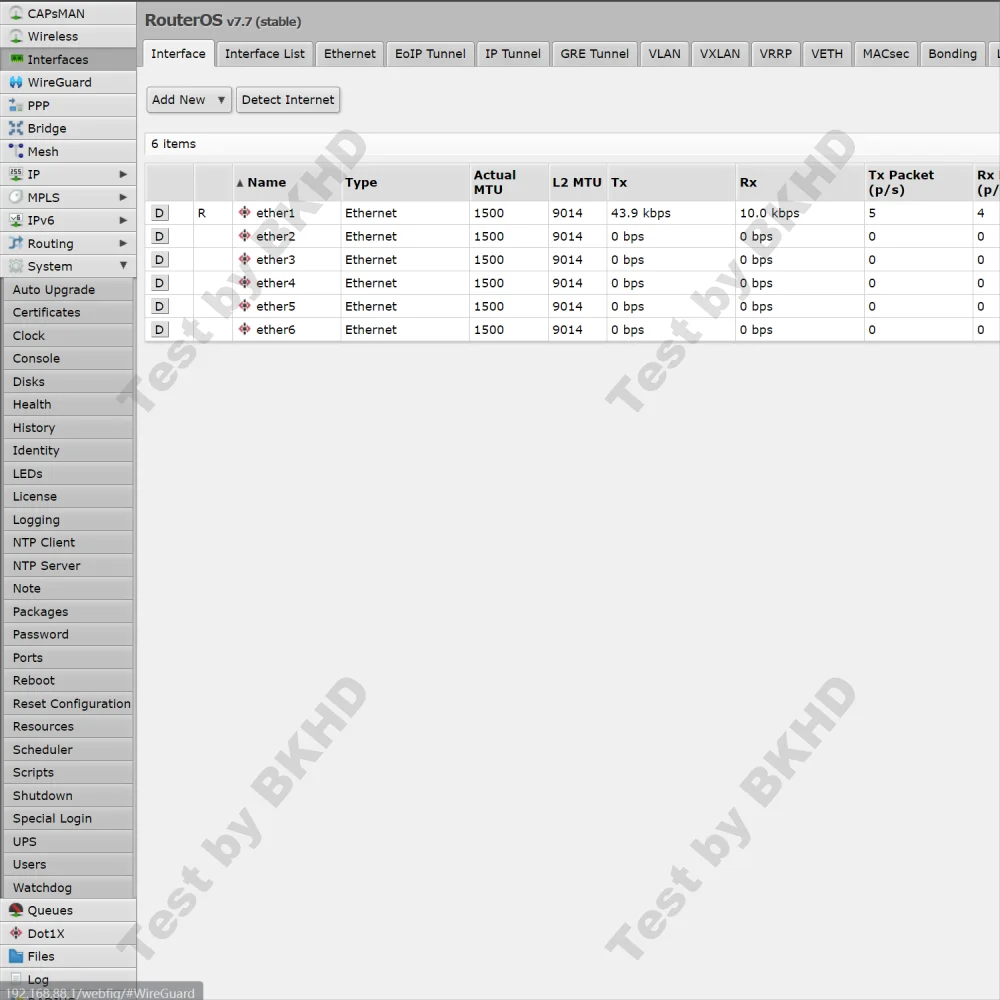Click the Queues icon in sidebar
The height and width of the screenshot is (1000, 1000).
point(16,910)
